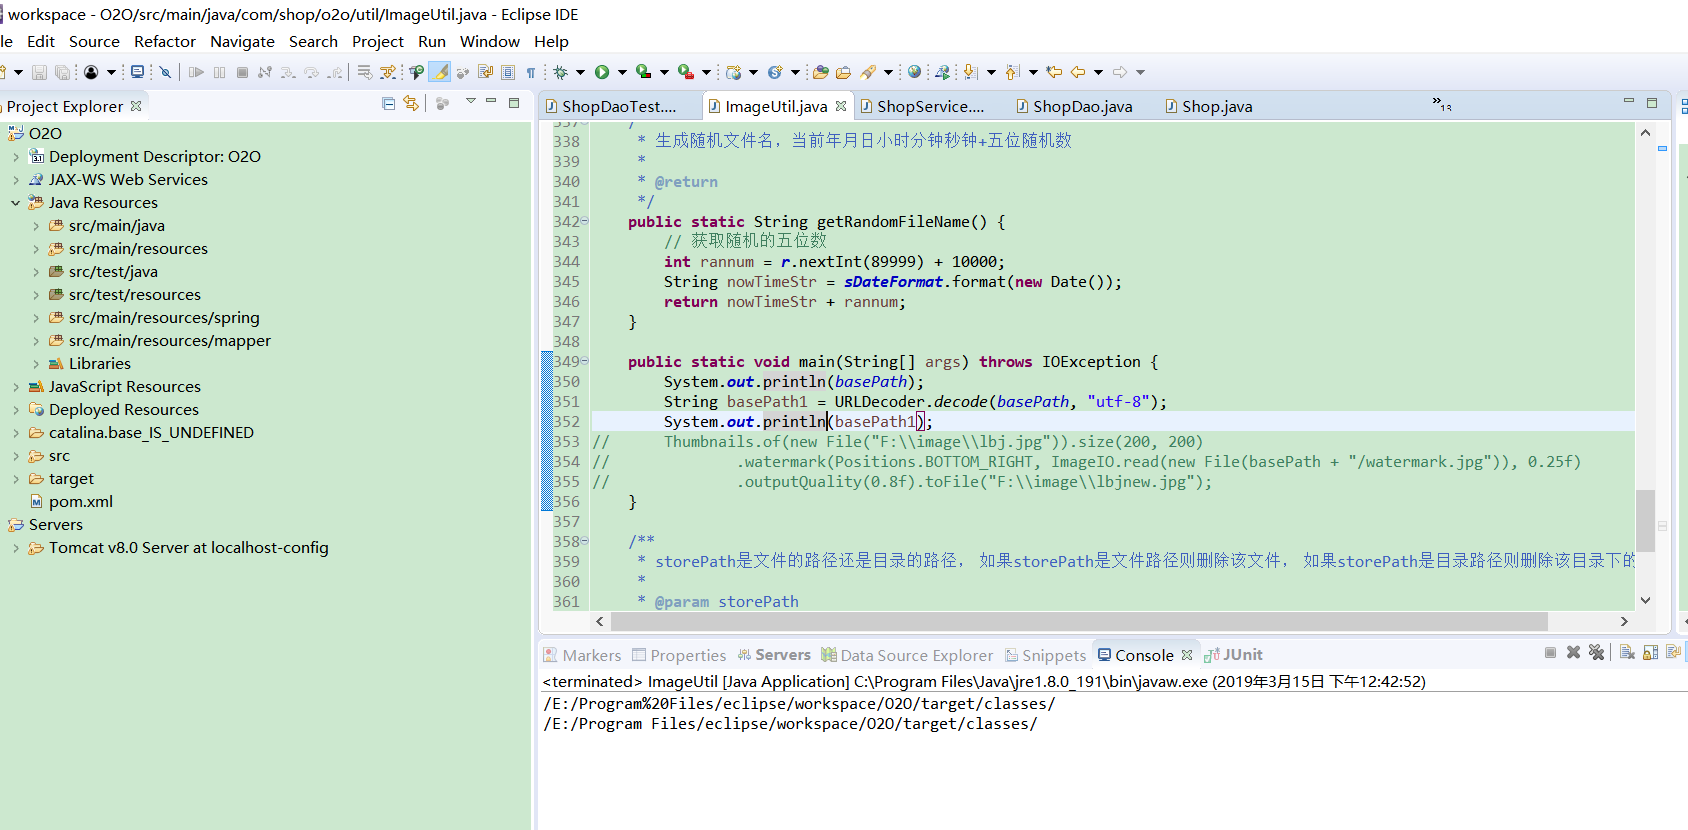Viewport: 1688px width, 830px height.
Task: Select the JUnit view tab
Action: (1233, 655)
